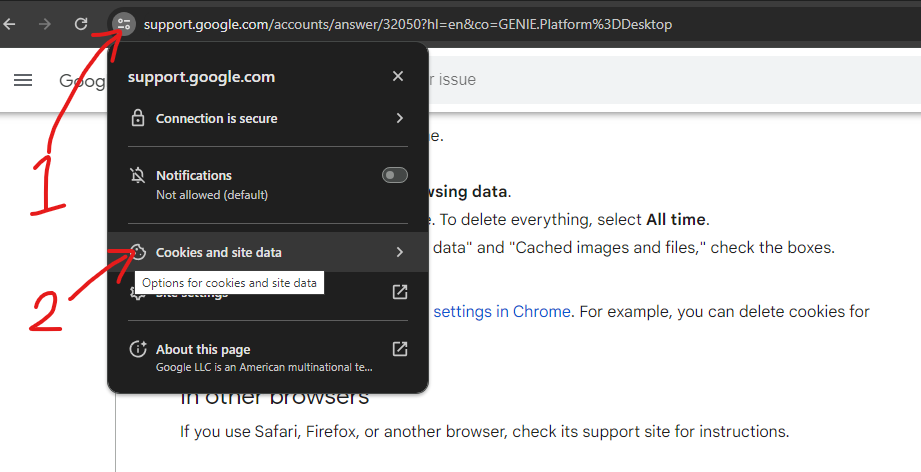The width and height of the screenshot is (921, 472).
Task: Open the Connection is secure details
Action: (268, 118)
